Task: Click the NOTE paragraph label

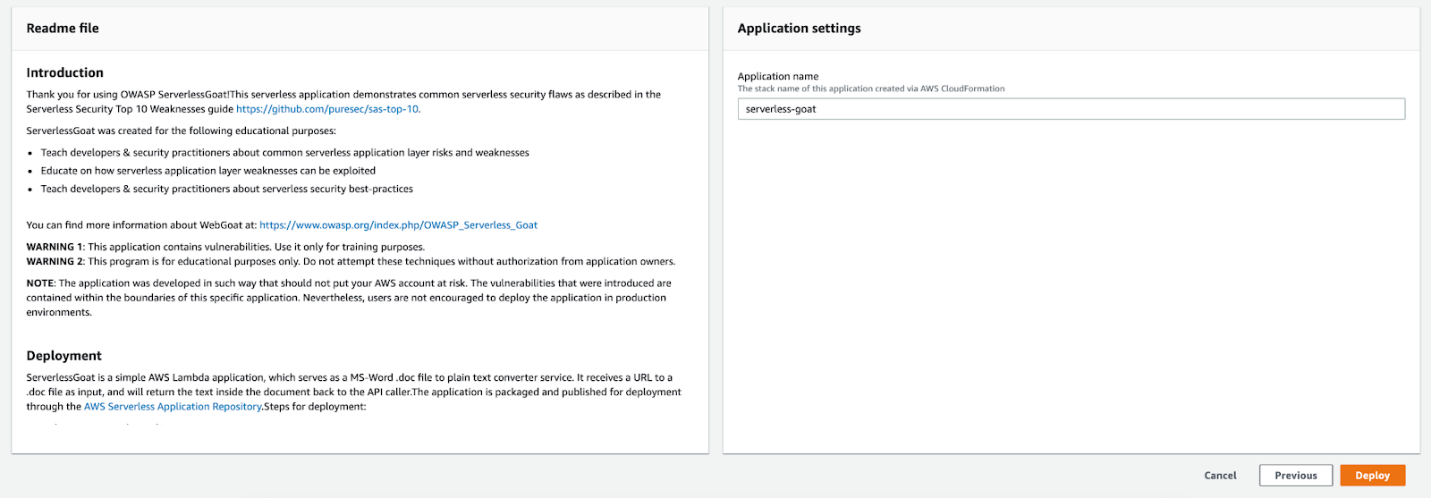Action: click(x=40, y=283)
